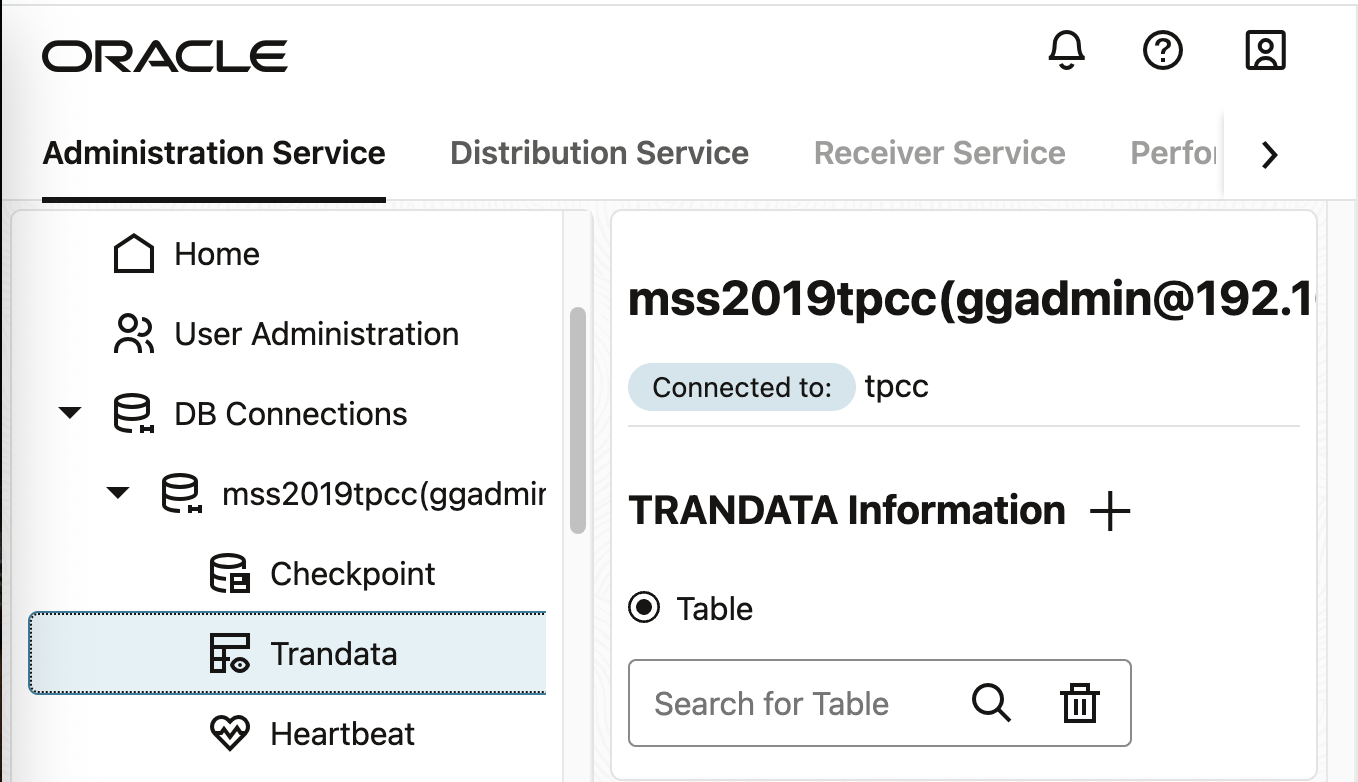The image size is (1358, 782).
Task: Click the right chevron to reveal more service tabs
Action: (x=1269, y=155)
